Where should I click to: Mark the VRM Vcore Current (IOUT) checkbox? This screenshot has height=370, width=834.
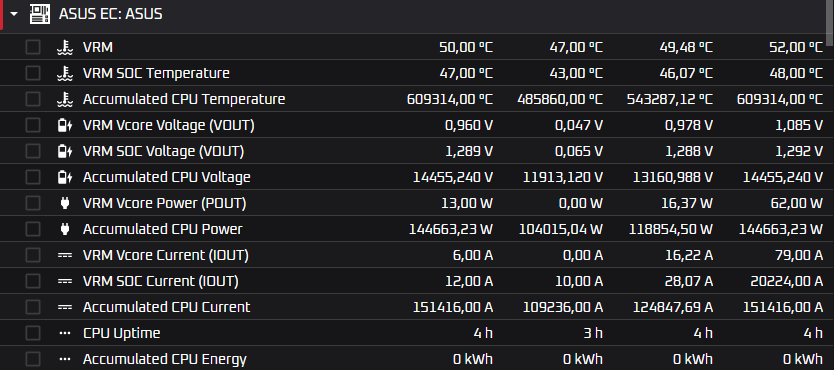(x=33, y=255)
